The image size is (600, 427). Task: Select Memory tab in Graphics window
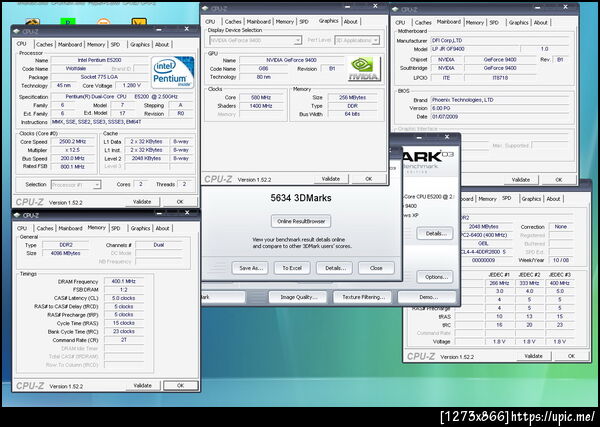(285, 22)
